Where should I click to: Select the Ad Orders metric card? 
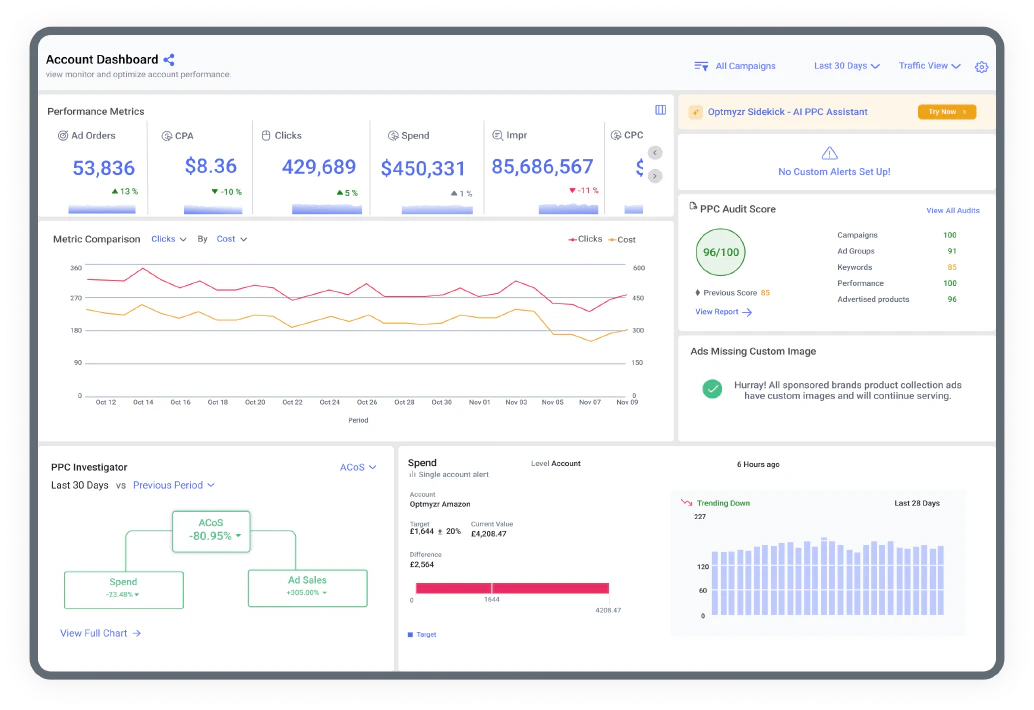tap(93, 167)
